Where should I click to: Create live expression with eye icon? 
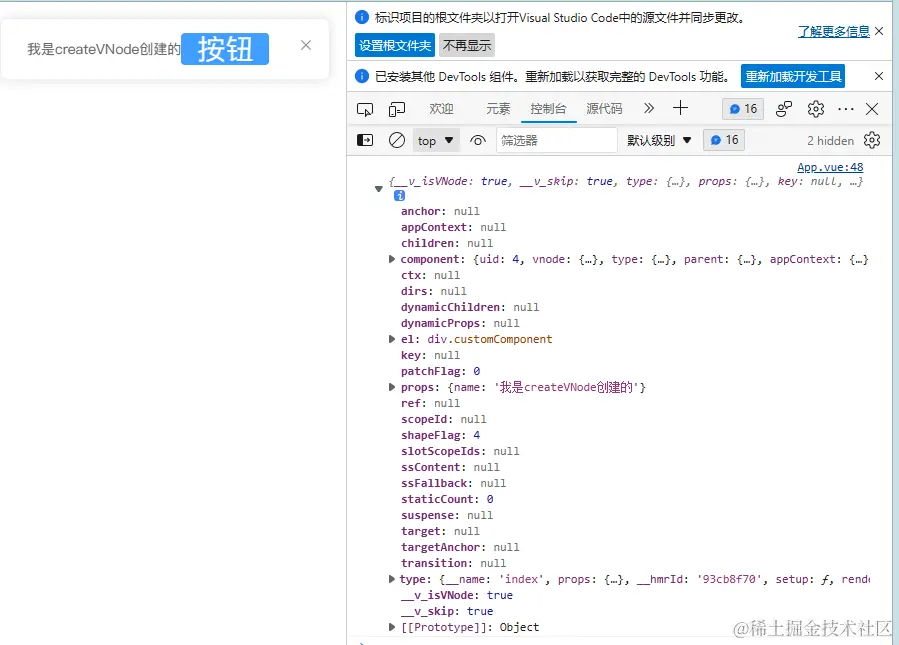[478, 140]
